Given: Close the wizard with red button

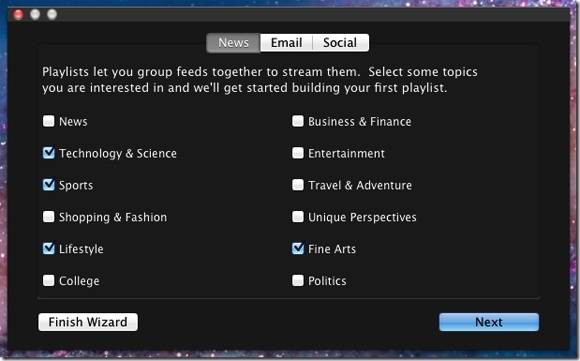Looking at the screenshot, I should point(18,14).
